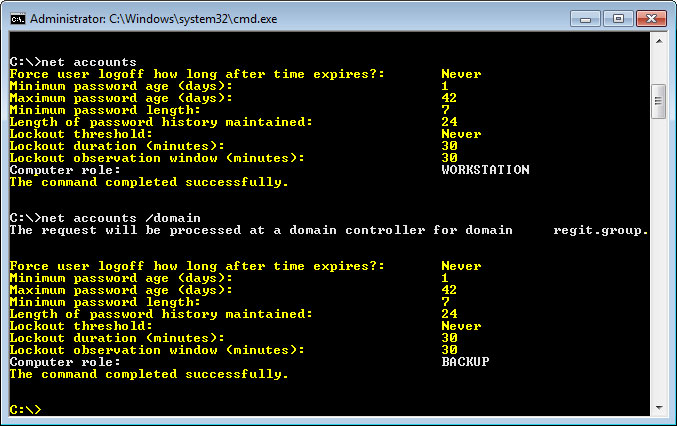Click the 'net accounts /domain' command line
This screenshot has width=677, height=426.
tap(105, 218)
